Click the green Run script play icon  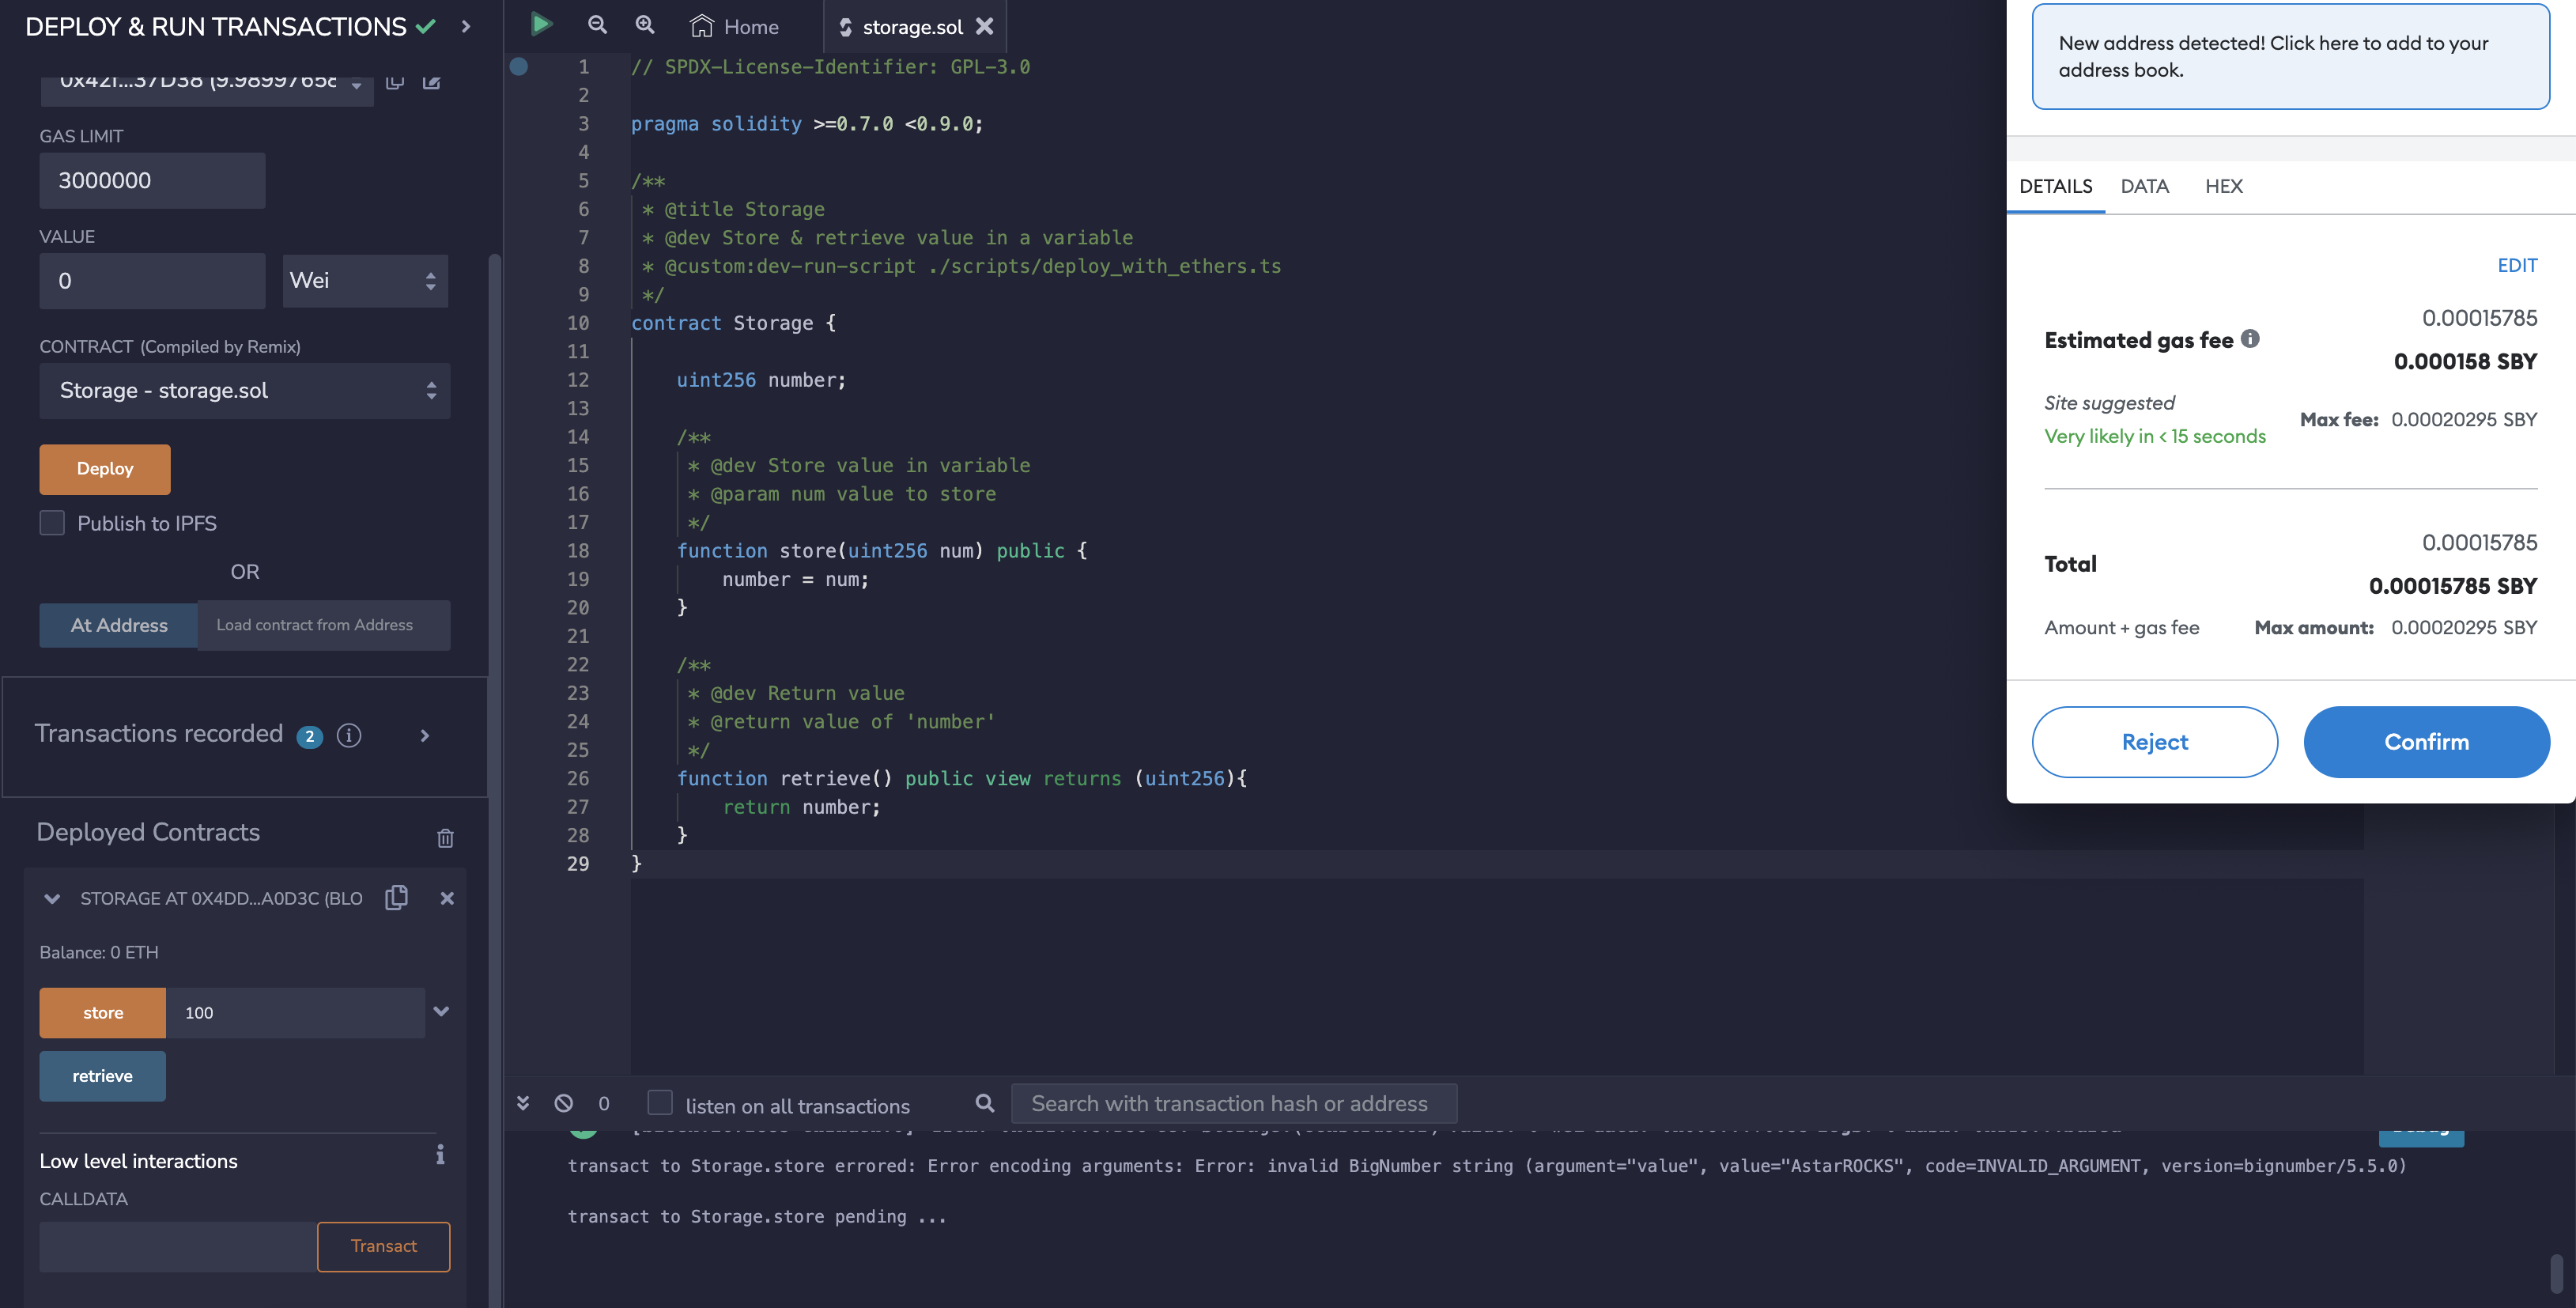[x=541, y=24]
